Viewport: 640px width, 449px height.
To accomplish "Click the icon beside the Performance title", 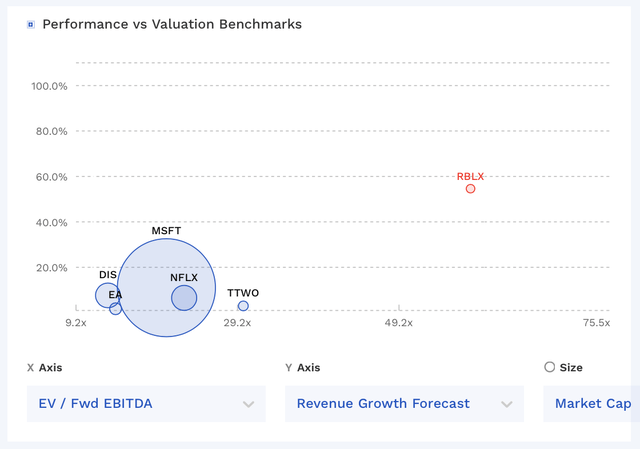I will 31,24.
